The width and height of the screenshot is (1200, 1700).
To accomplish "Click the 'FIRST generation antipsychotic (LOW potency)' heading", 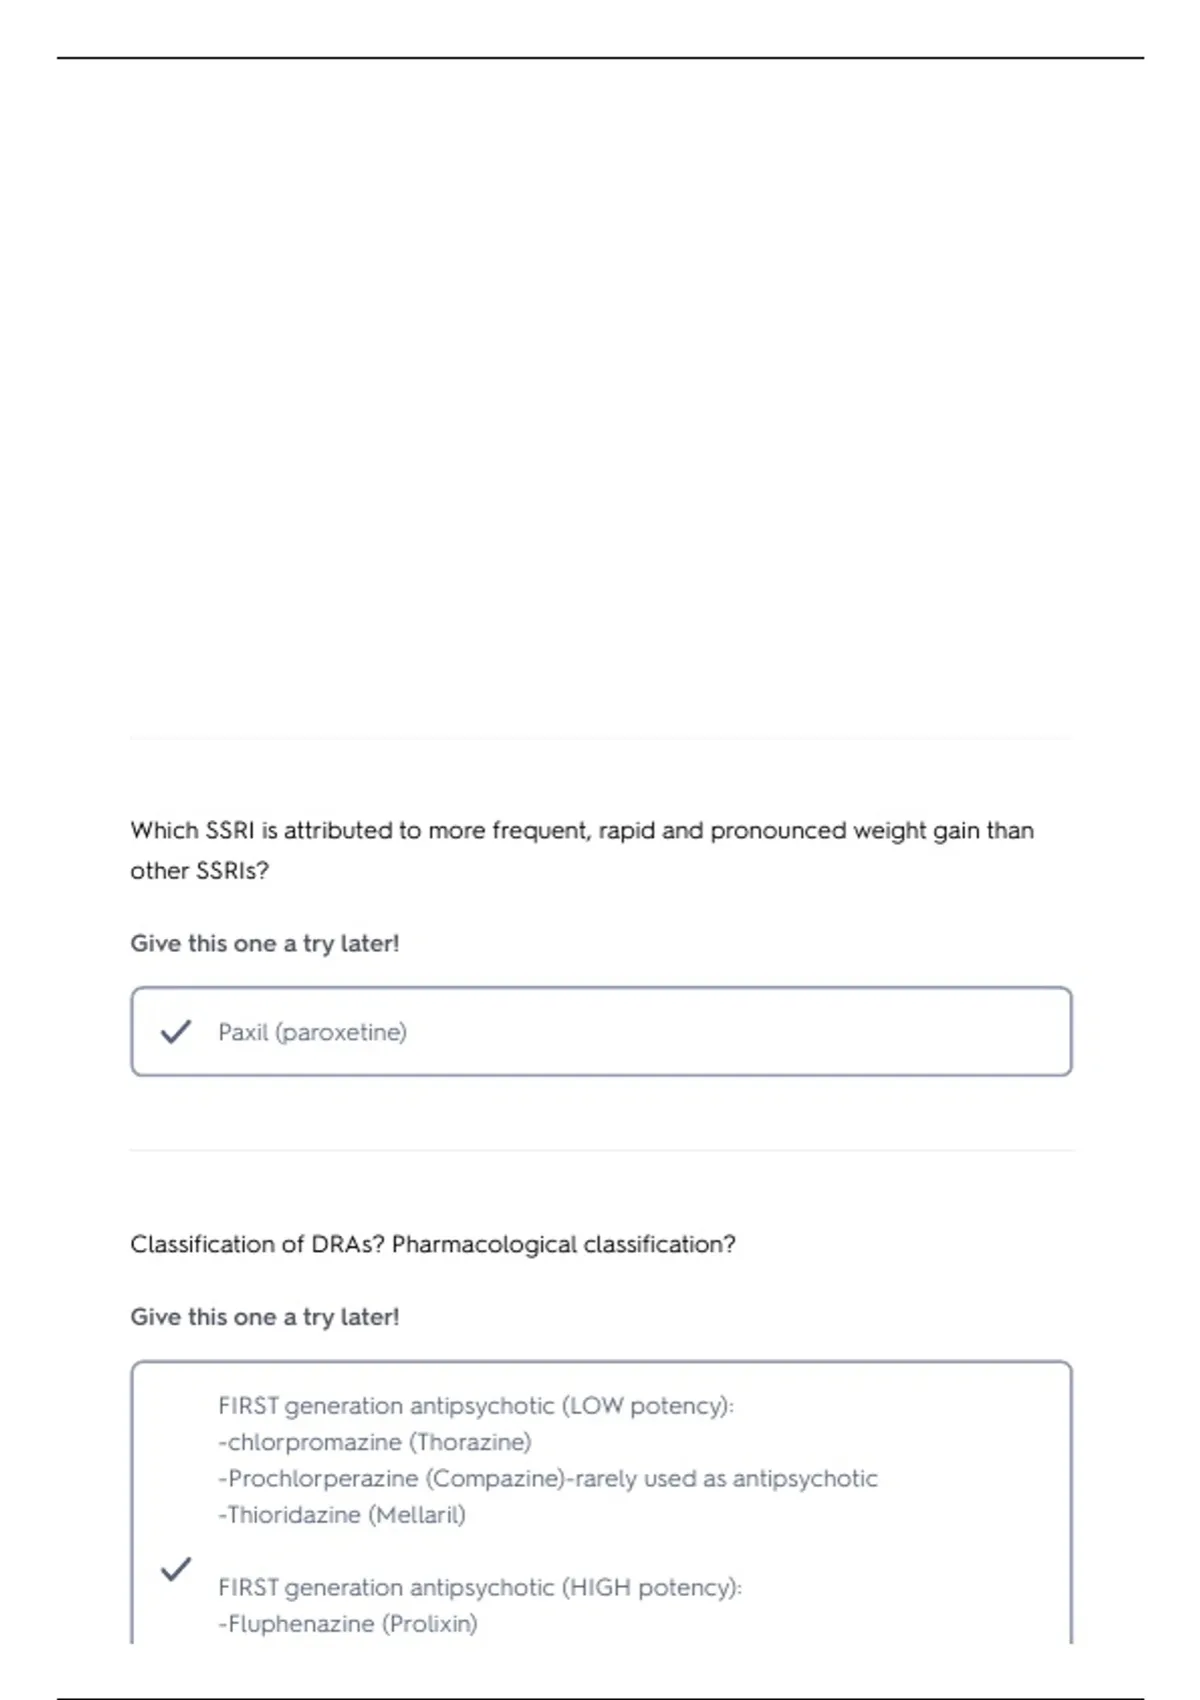I will [x=476, y=1406].
